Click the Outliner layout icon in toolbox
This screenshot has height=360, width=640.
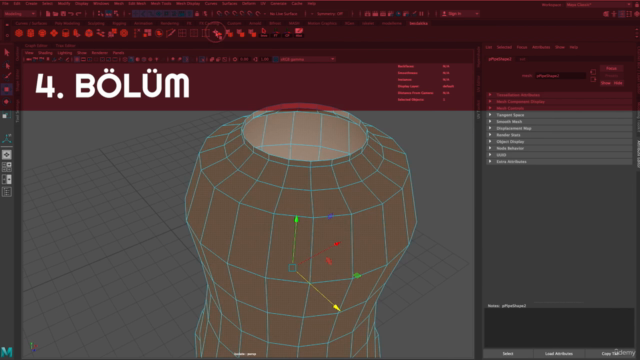point(7,192)
